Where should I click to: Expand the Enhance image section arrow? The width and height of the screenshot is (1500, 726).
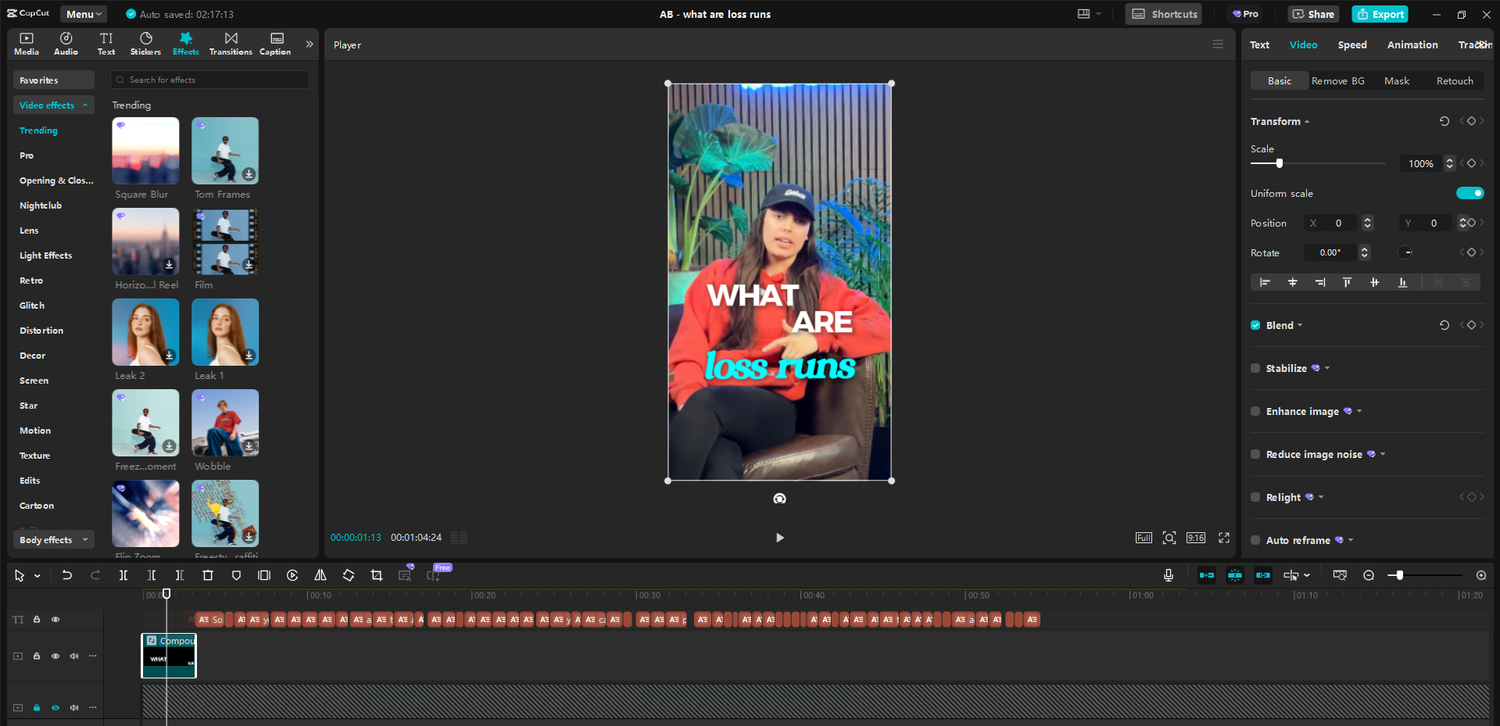[x=1359, y=412]
